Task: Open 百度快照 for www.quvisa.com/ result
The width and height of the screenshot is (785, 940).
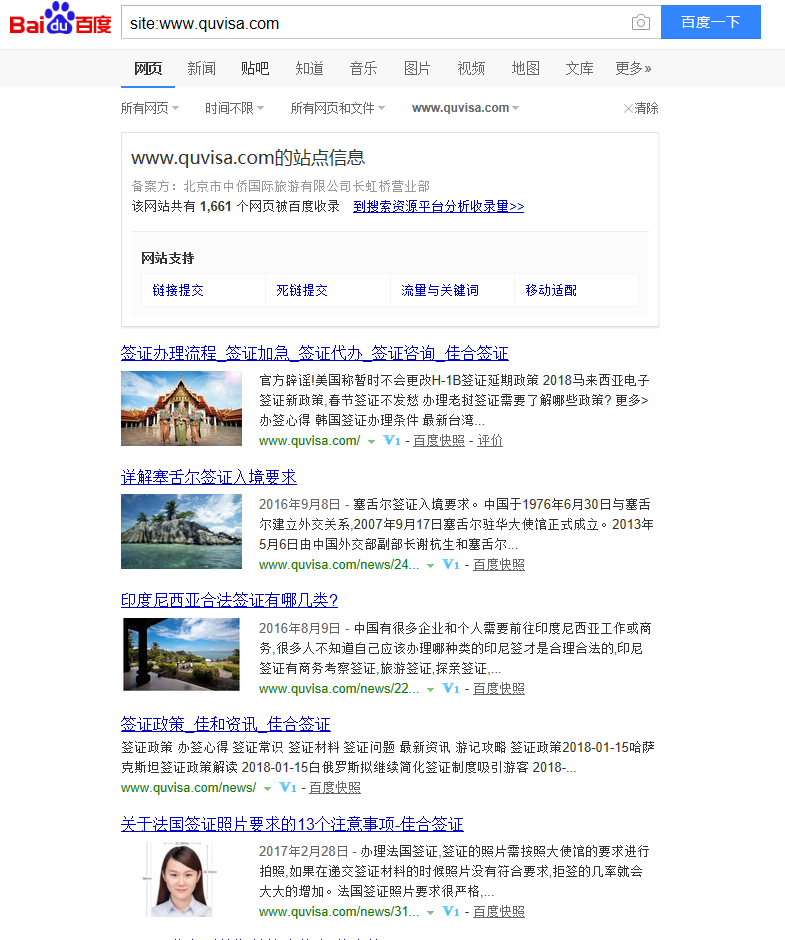Action: [439, 441]
